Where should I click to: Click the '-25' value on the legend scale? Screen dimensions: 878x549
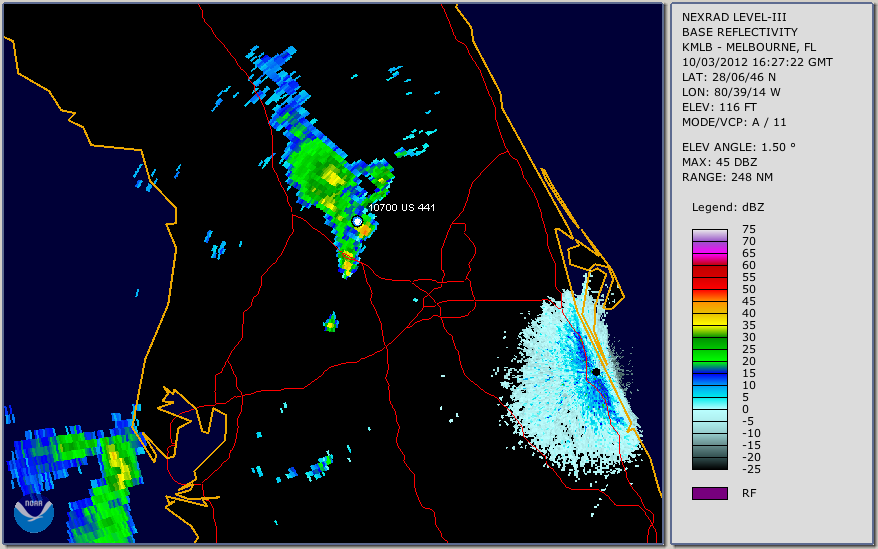[x=751, y=469]
